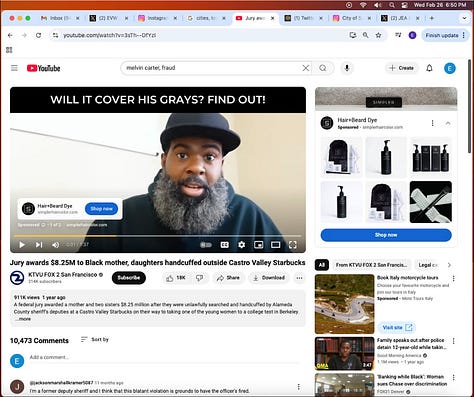Open macOS Spotlight search
This screenshot has height=397, width=474.
tap(392, 5)
